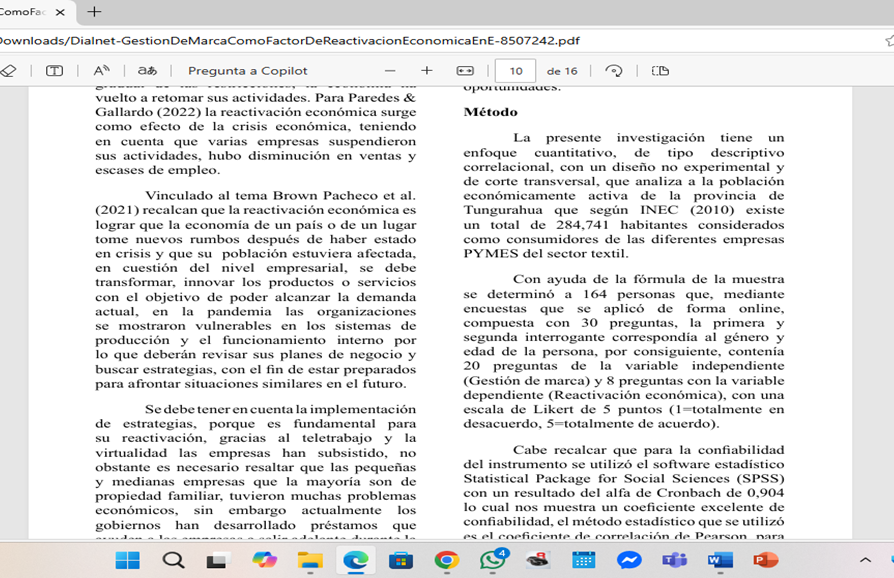
Task: Click the taskbar icon right of WhatsApp
Action: click(537, 560)
